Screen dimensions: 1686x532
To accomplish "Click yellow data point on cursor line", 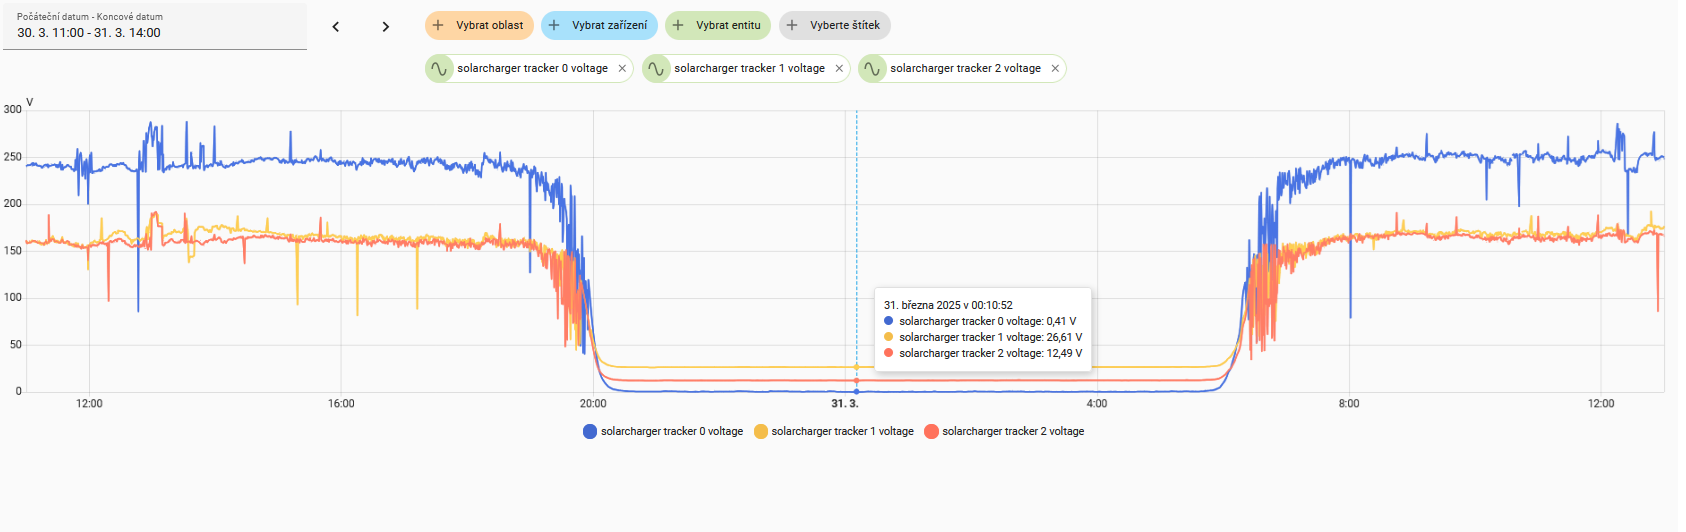I will point(856,367).
